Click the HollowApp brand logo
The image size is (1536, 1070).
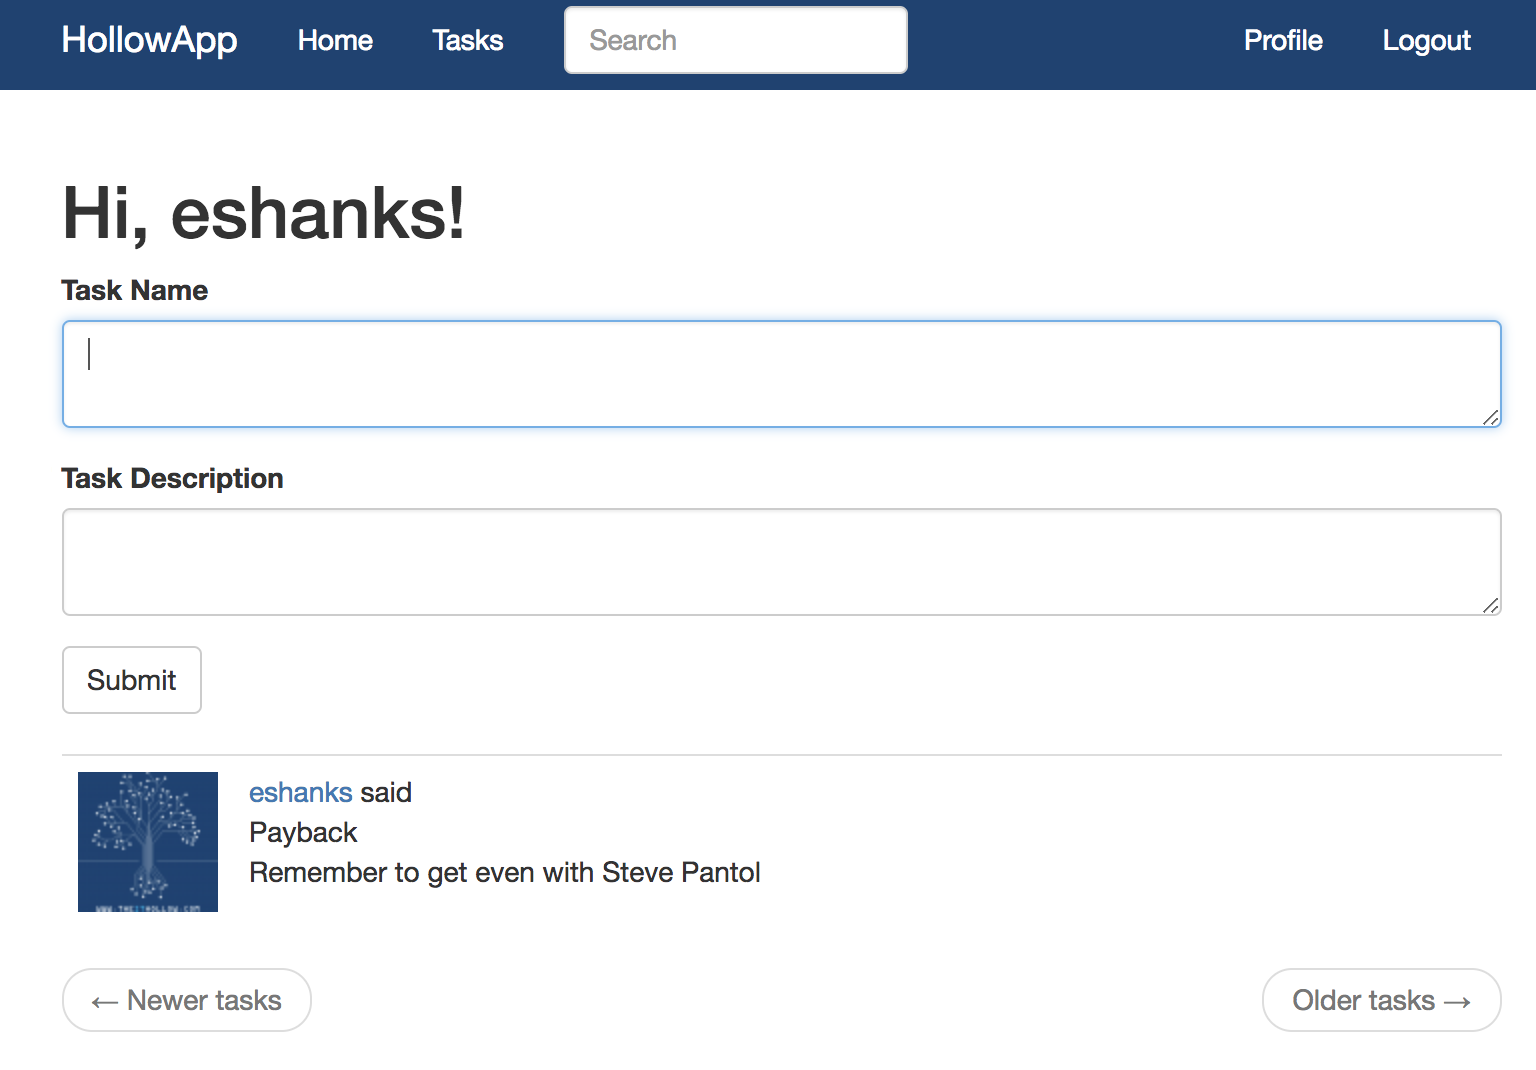[149, 40]
